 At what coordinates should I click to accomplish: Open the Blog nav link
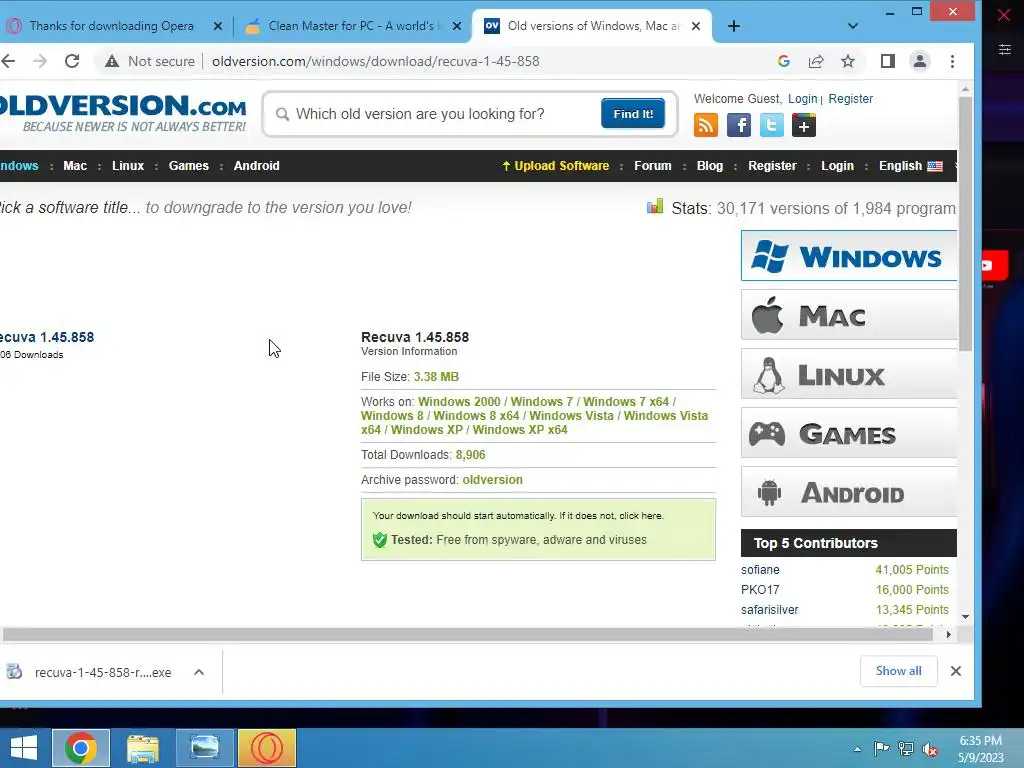pos(710,166)
